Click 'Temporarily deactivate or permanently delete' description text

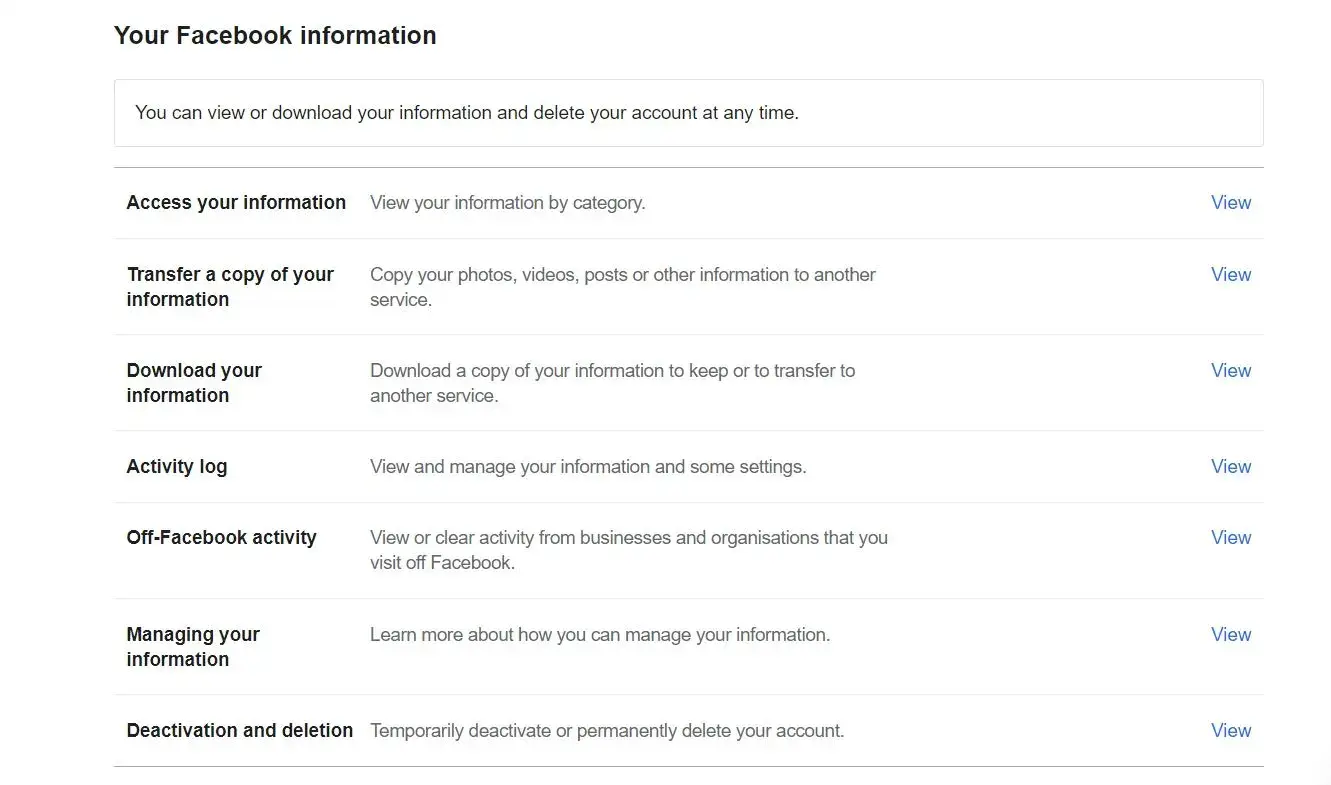tap(607, 730)
